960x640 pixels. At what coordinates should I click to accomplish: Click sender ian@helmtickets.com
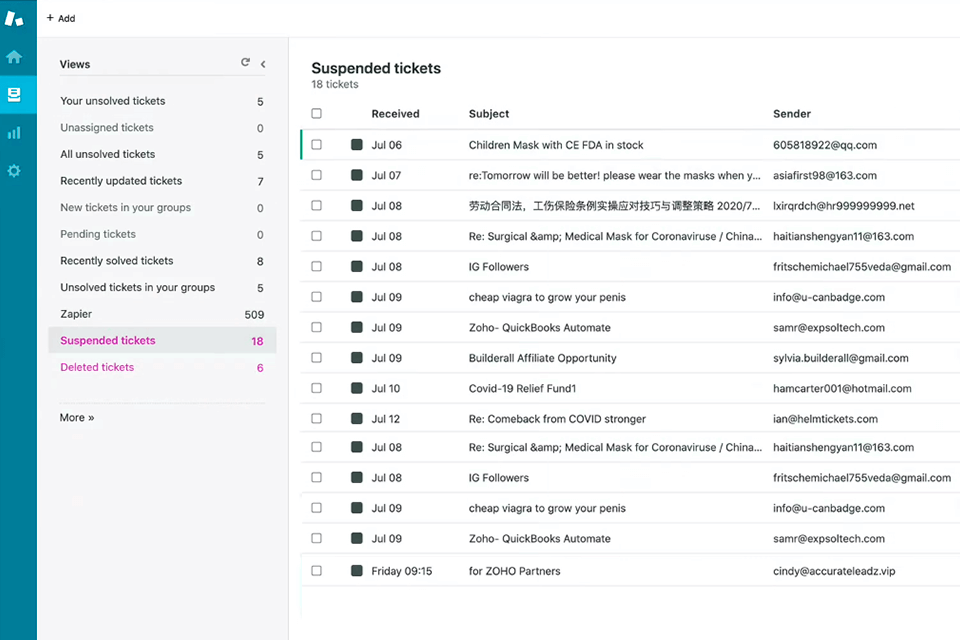(825, 419)
